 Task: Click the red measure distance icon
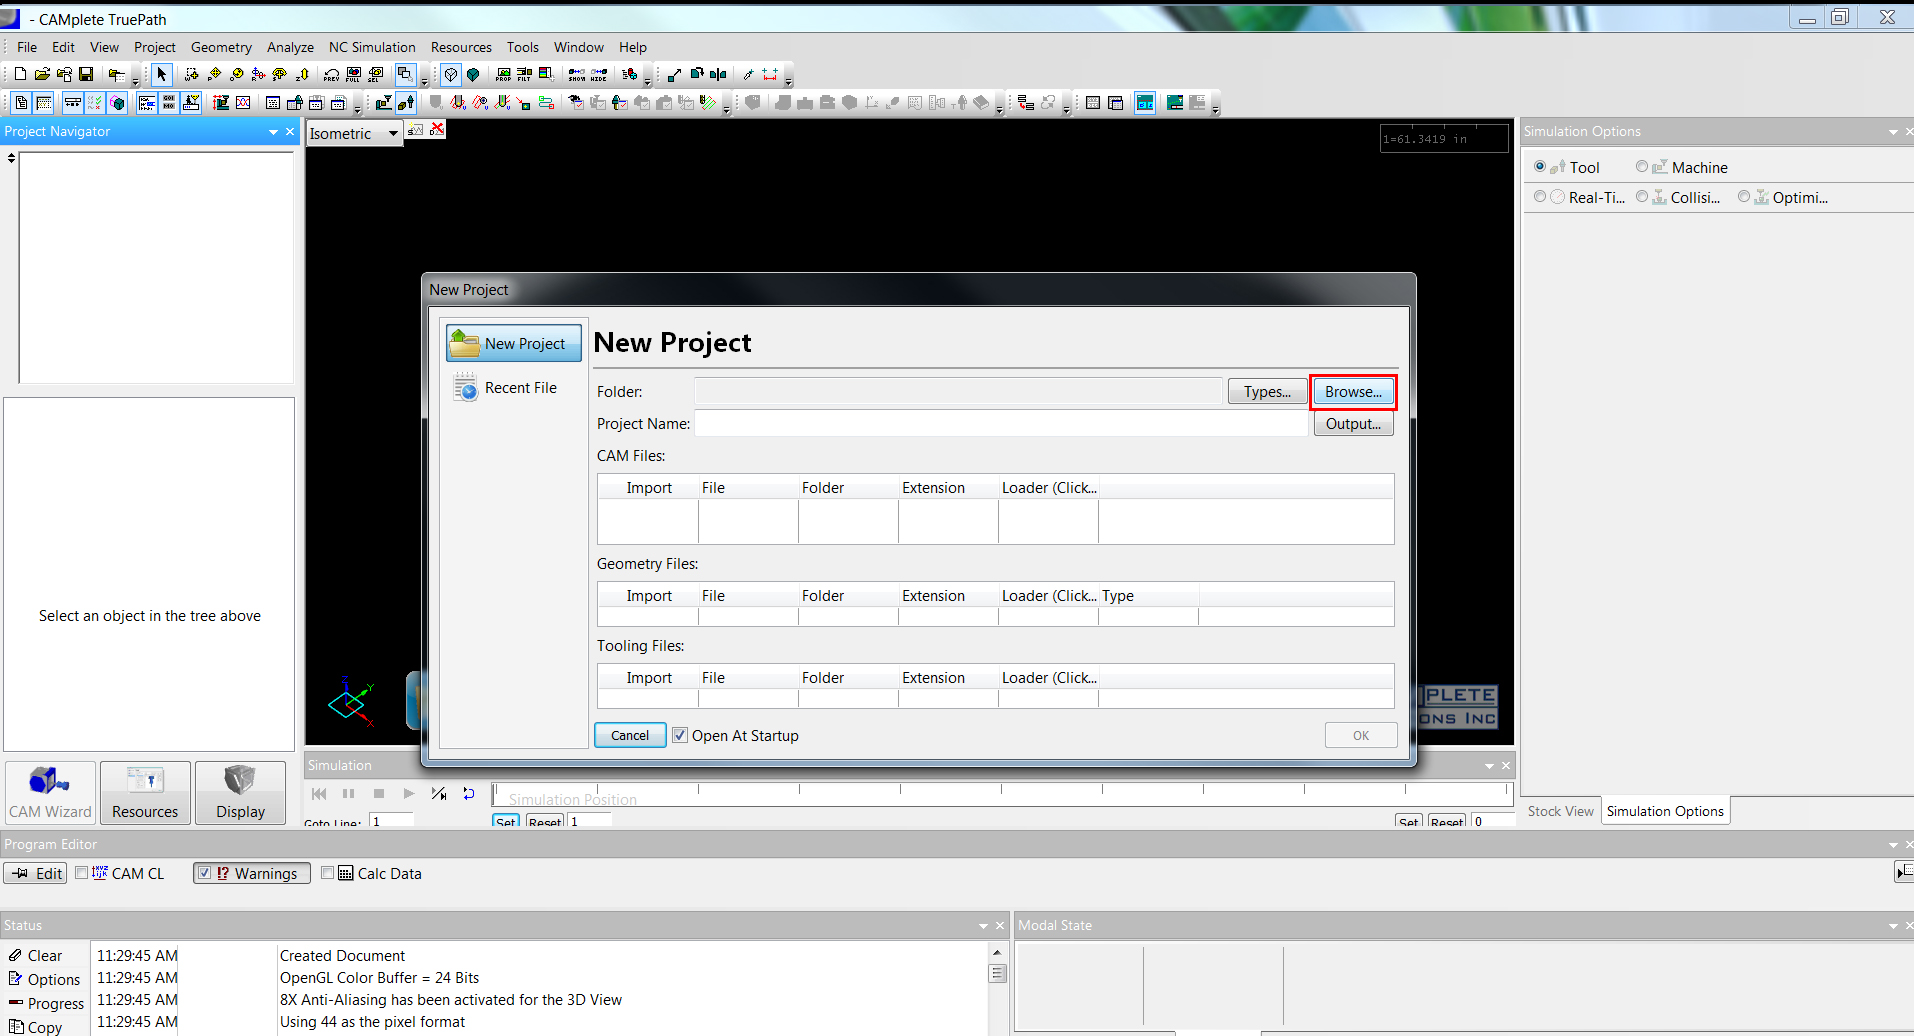[770, 75]
